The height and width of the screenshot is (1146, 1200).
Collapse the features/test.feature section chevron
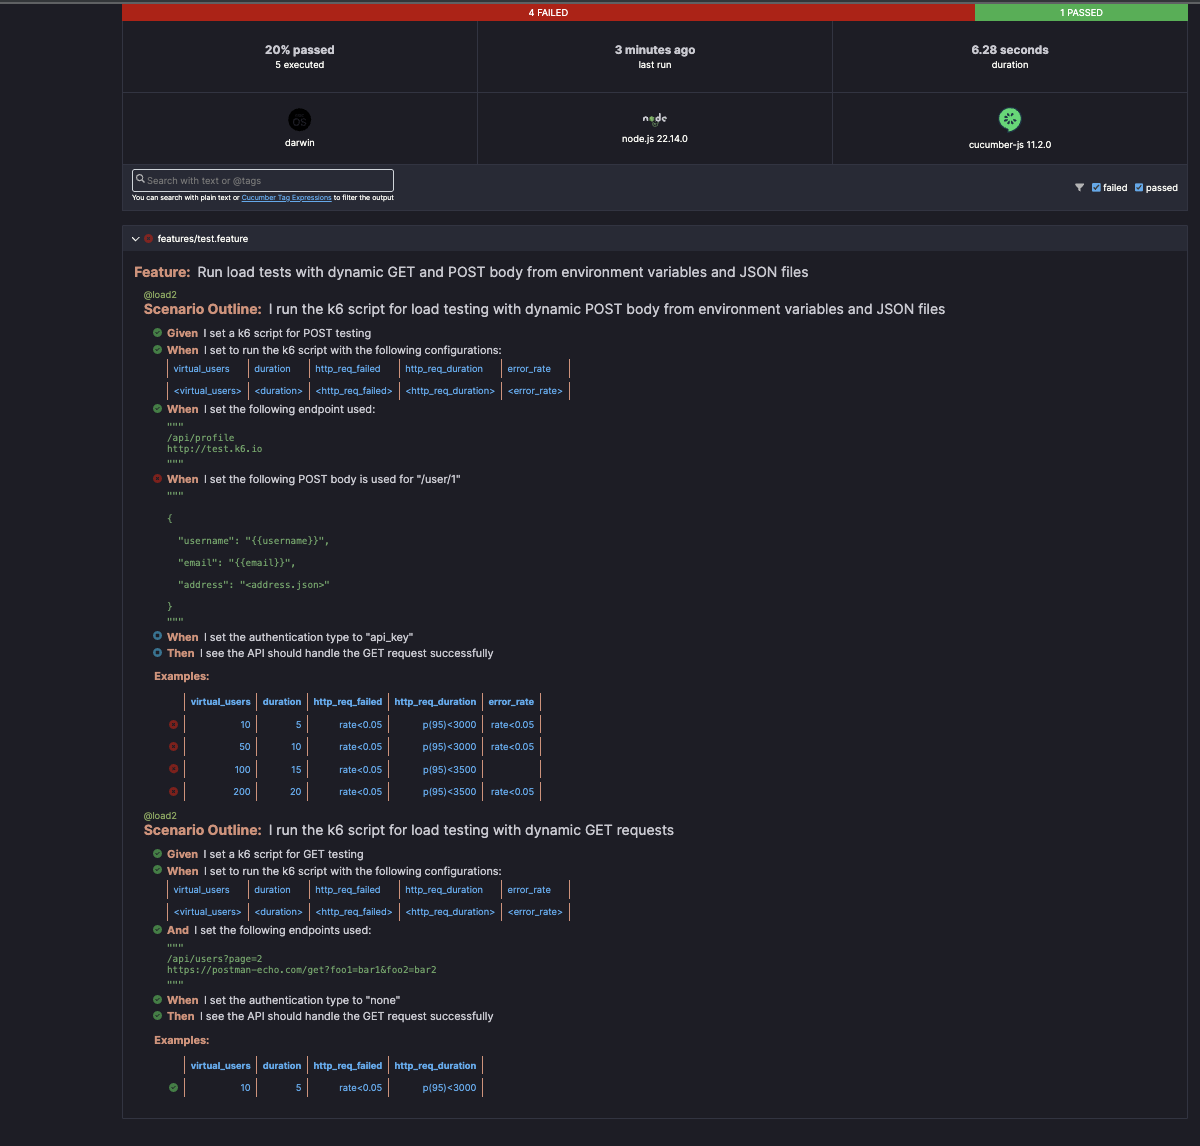coord(136,239)
